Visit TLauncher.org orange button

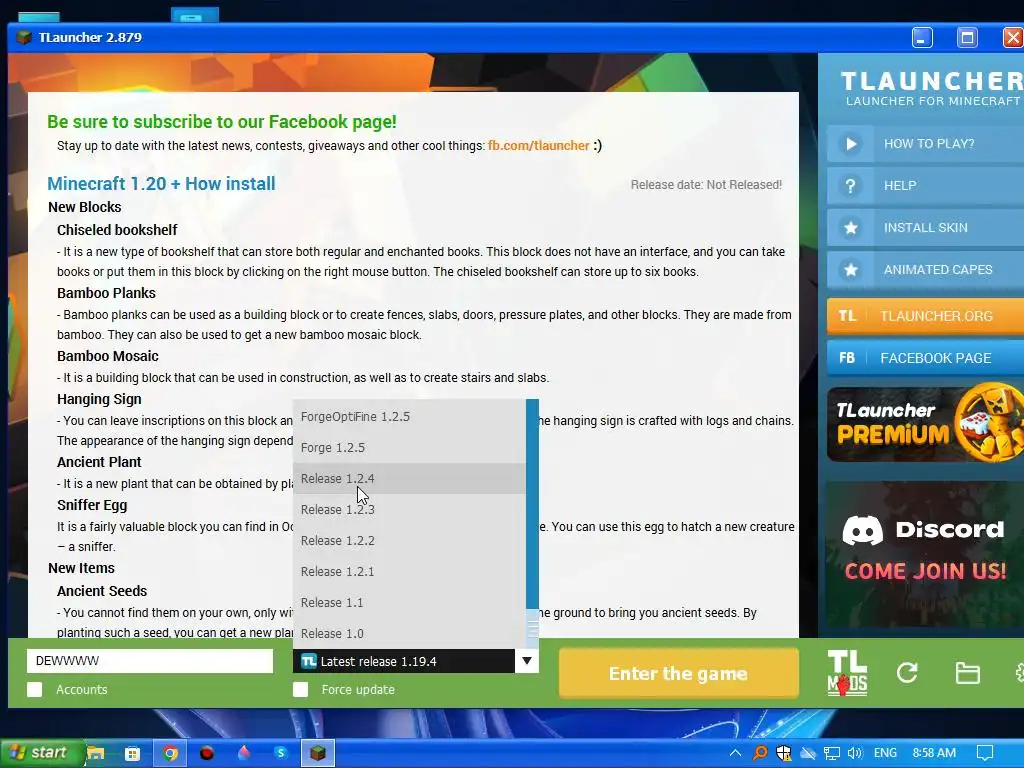(x=925, y=316)
